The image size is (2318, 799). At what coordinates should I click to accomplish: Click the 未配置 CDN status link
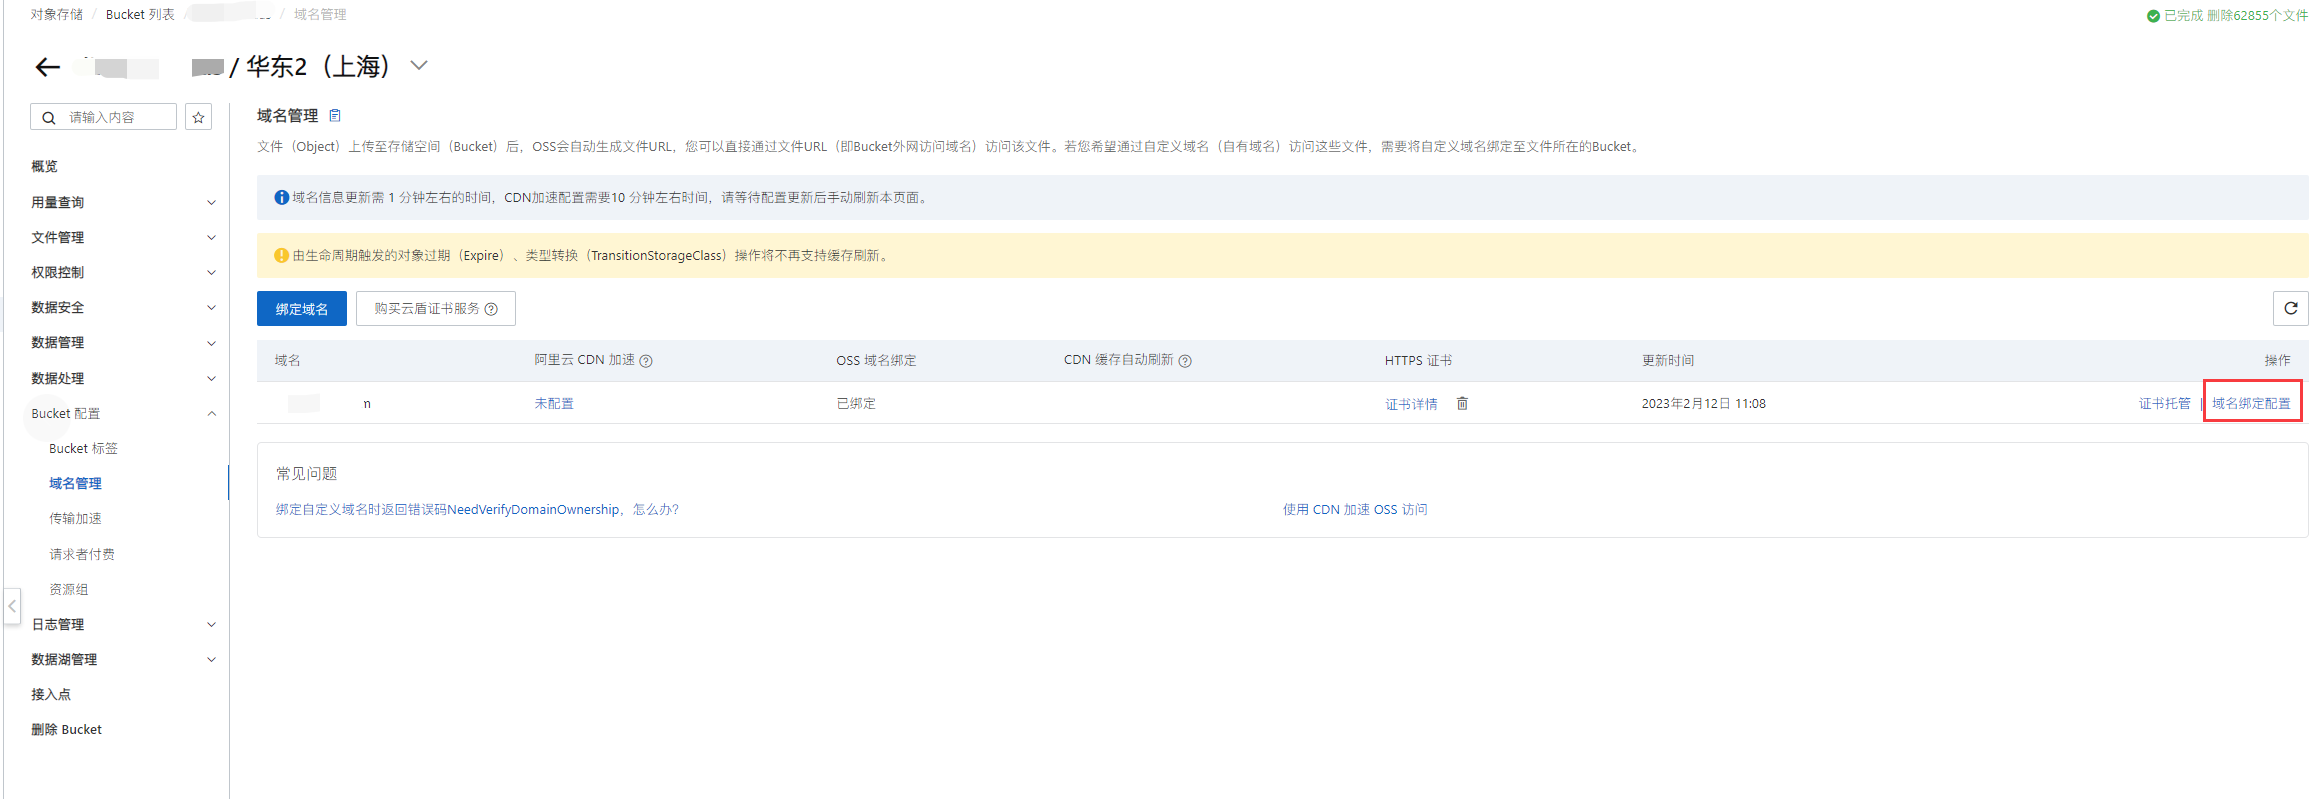point(554,403)
